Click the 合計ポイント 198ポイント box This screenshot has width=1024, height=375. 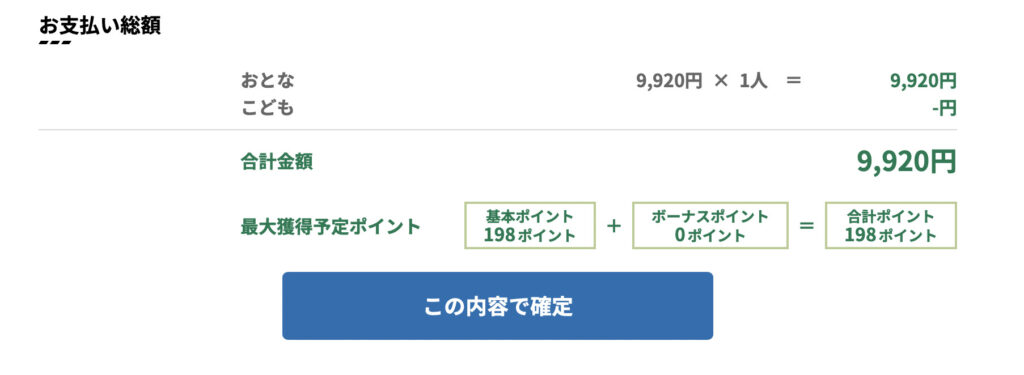pyautogui.click(x=891, y=225)
